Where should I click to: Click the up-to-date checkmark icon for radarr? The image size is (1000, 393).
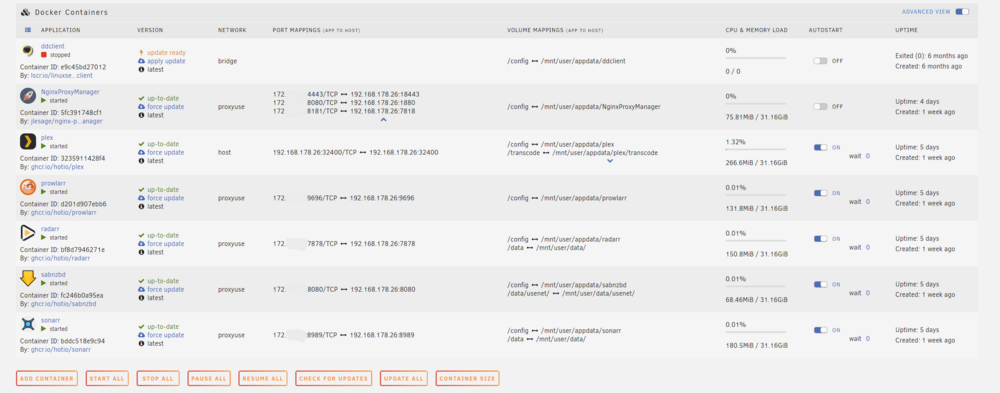(x=141, y=235)
